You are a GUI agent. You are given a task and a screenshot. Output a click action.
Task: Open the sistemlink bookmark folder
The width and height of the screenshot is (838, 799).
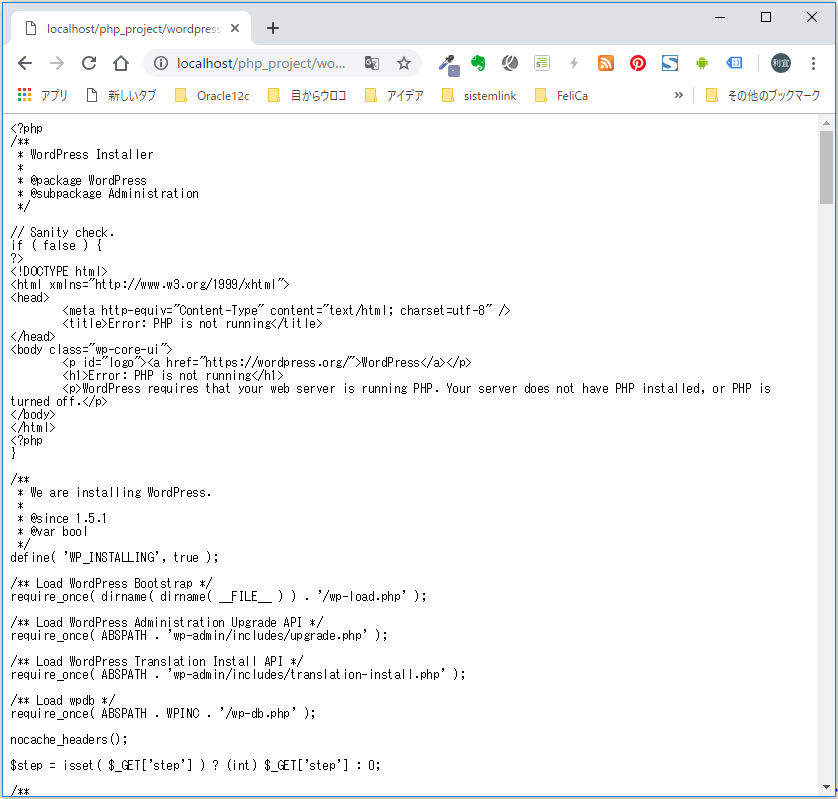[x=479, y=96]
